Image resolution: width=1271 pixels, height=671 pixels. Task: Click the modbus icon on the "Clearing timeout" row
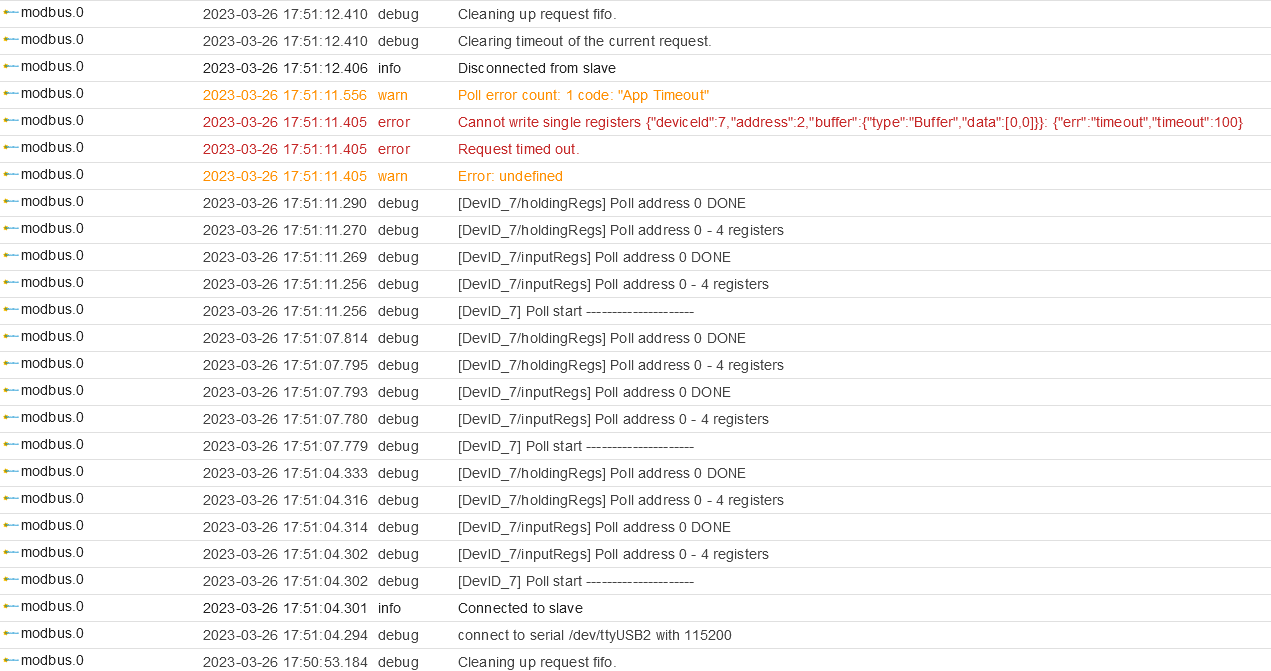(x=11, y=40)
